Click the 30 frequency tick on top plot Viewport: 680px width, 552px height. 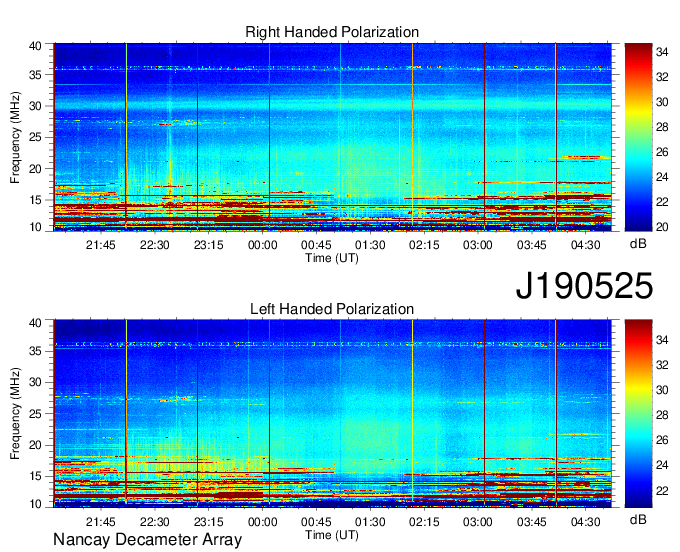(x=36, y=106)
